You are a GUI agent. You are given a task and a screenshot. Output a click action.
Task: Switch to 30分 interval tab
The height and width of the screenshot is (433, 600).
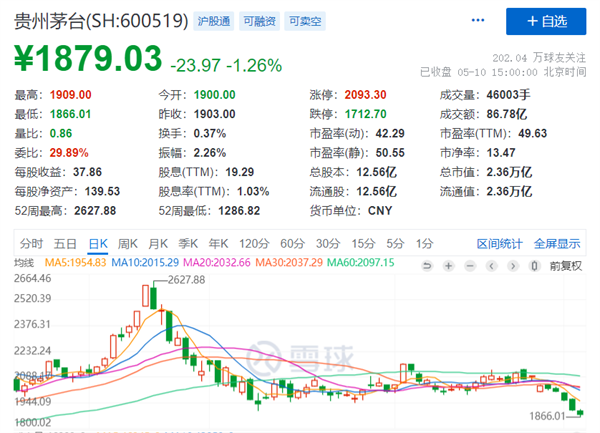tap(328, 244)
